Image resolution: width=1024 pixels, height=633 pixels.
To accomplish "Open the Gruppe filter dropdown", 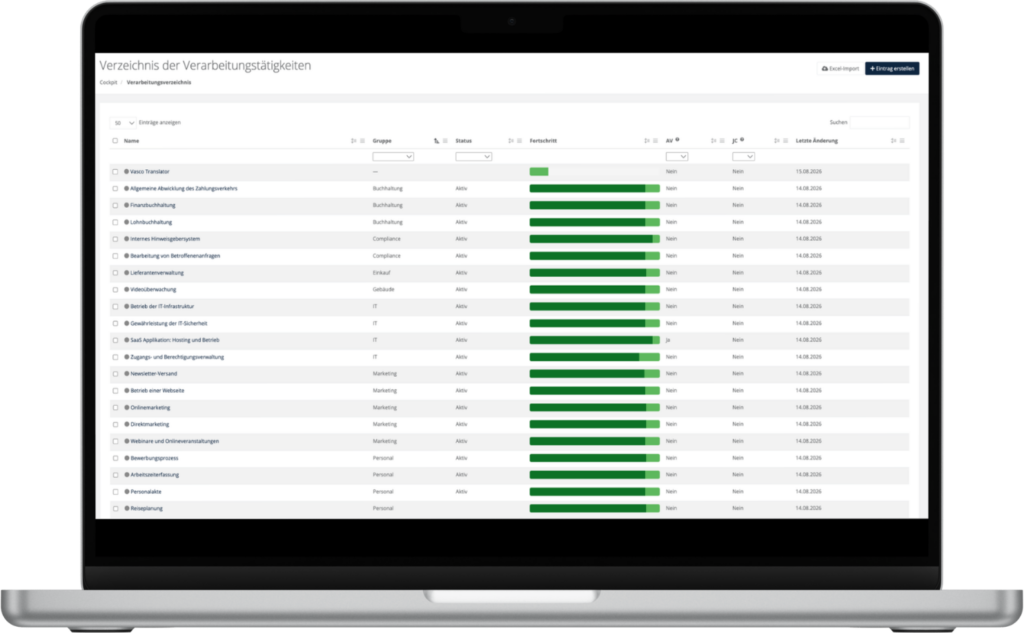I will click(x=393, y=157).
